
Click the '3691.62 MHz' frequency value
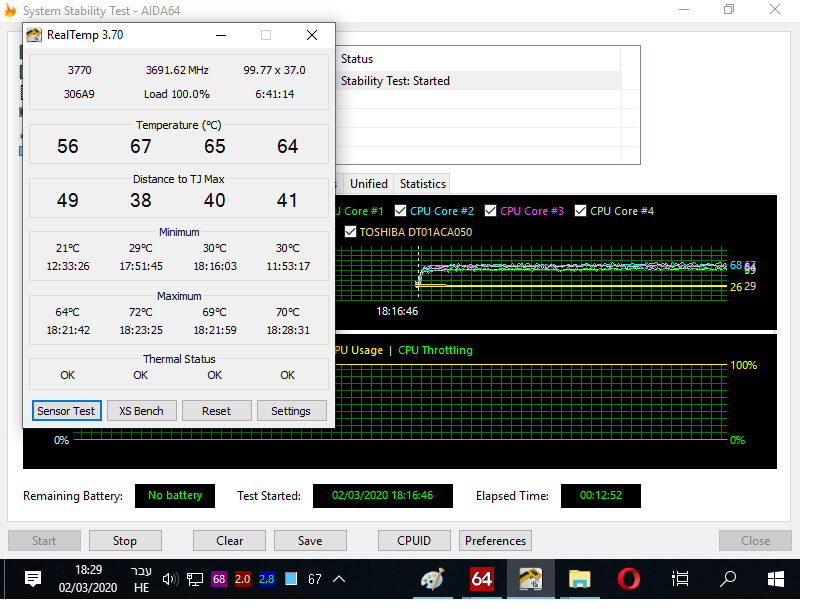[177, 70]
